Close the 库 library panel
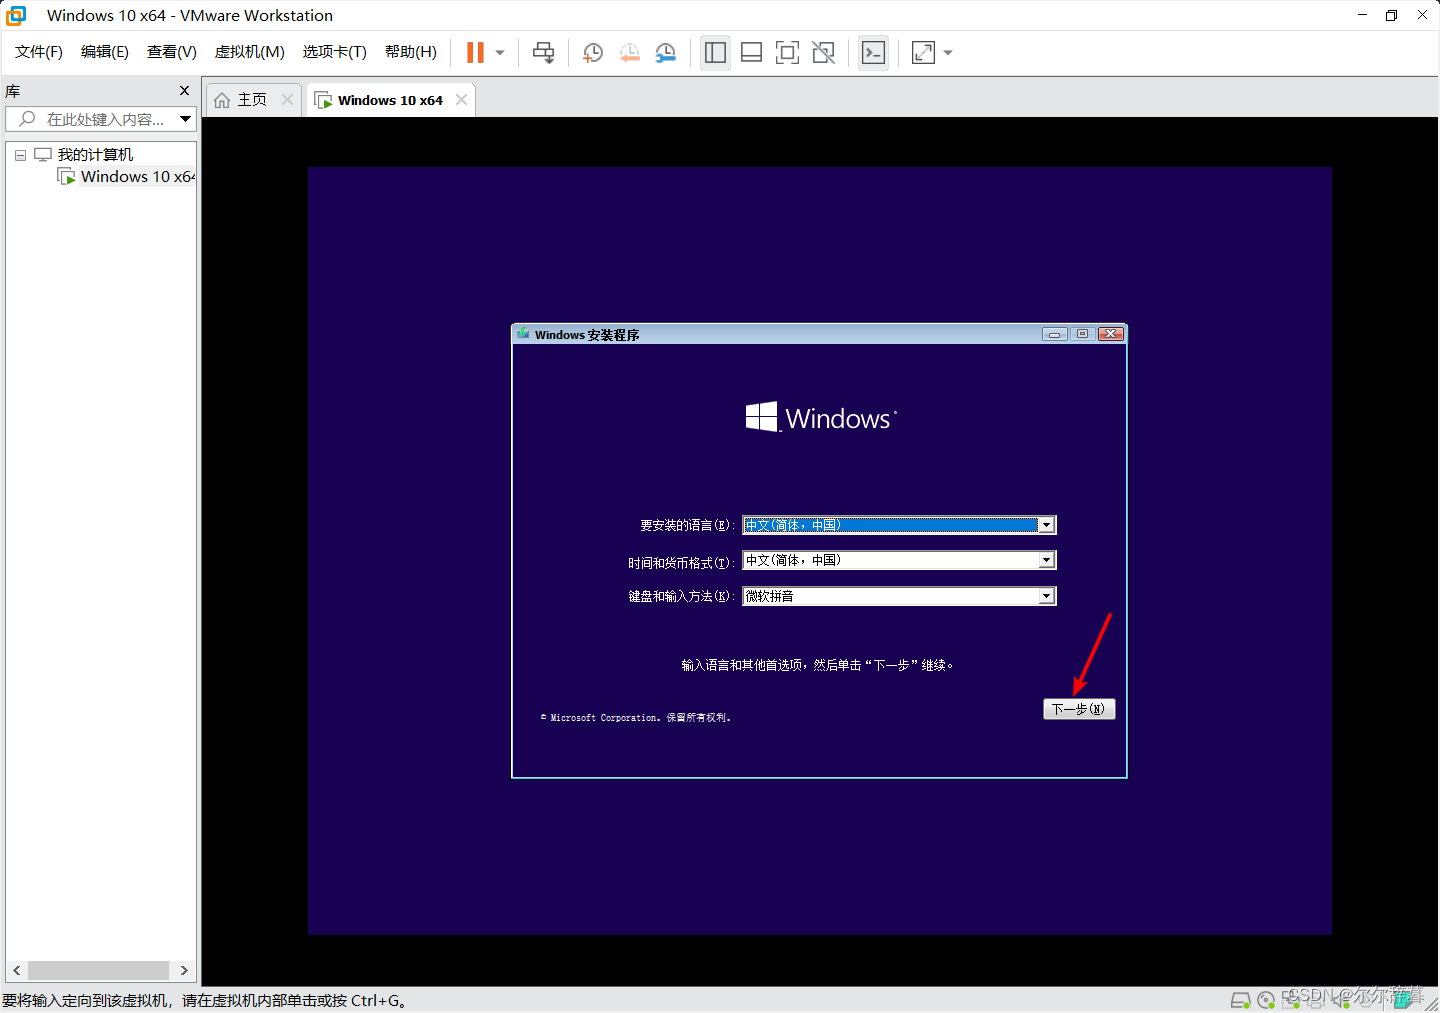1440x1013 pixels. pos(184,91)
